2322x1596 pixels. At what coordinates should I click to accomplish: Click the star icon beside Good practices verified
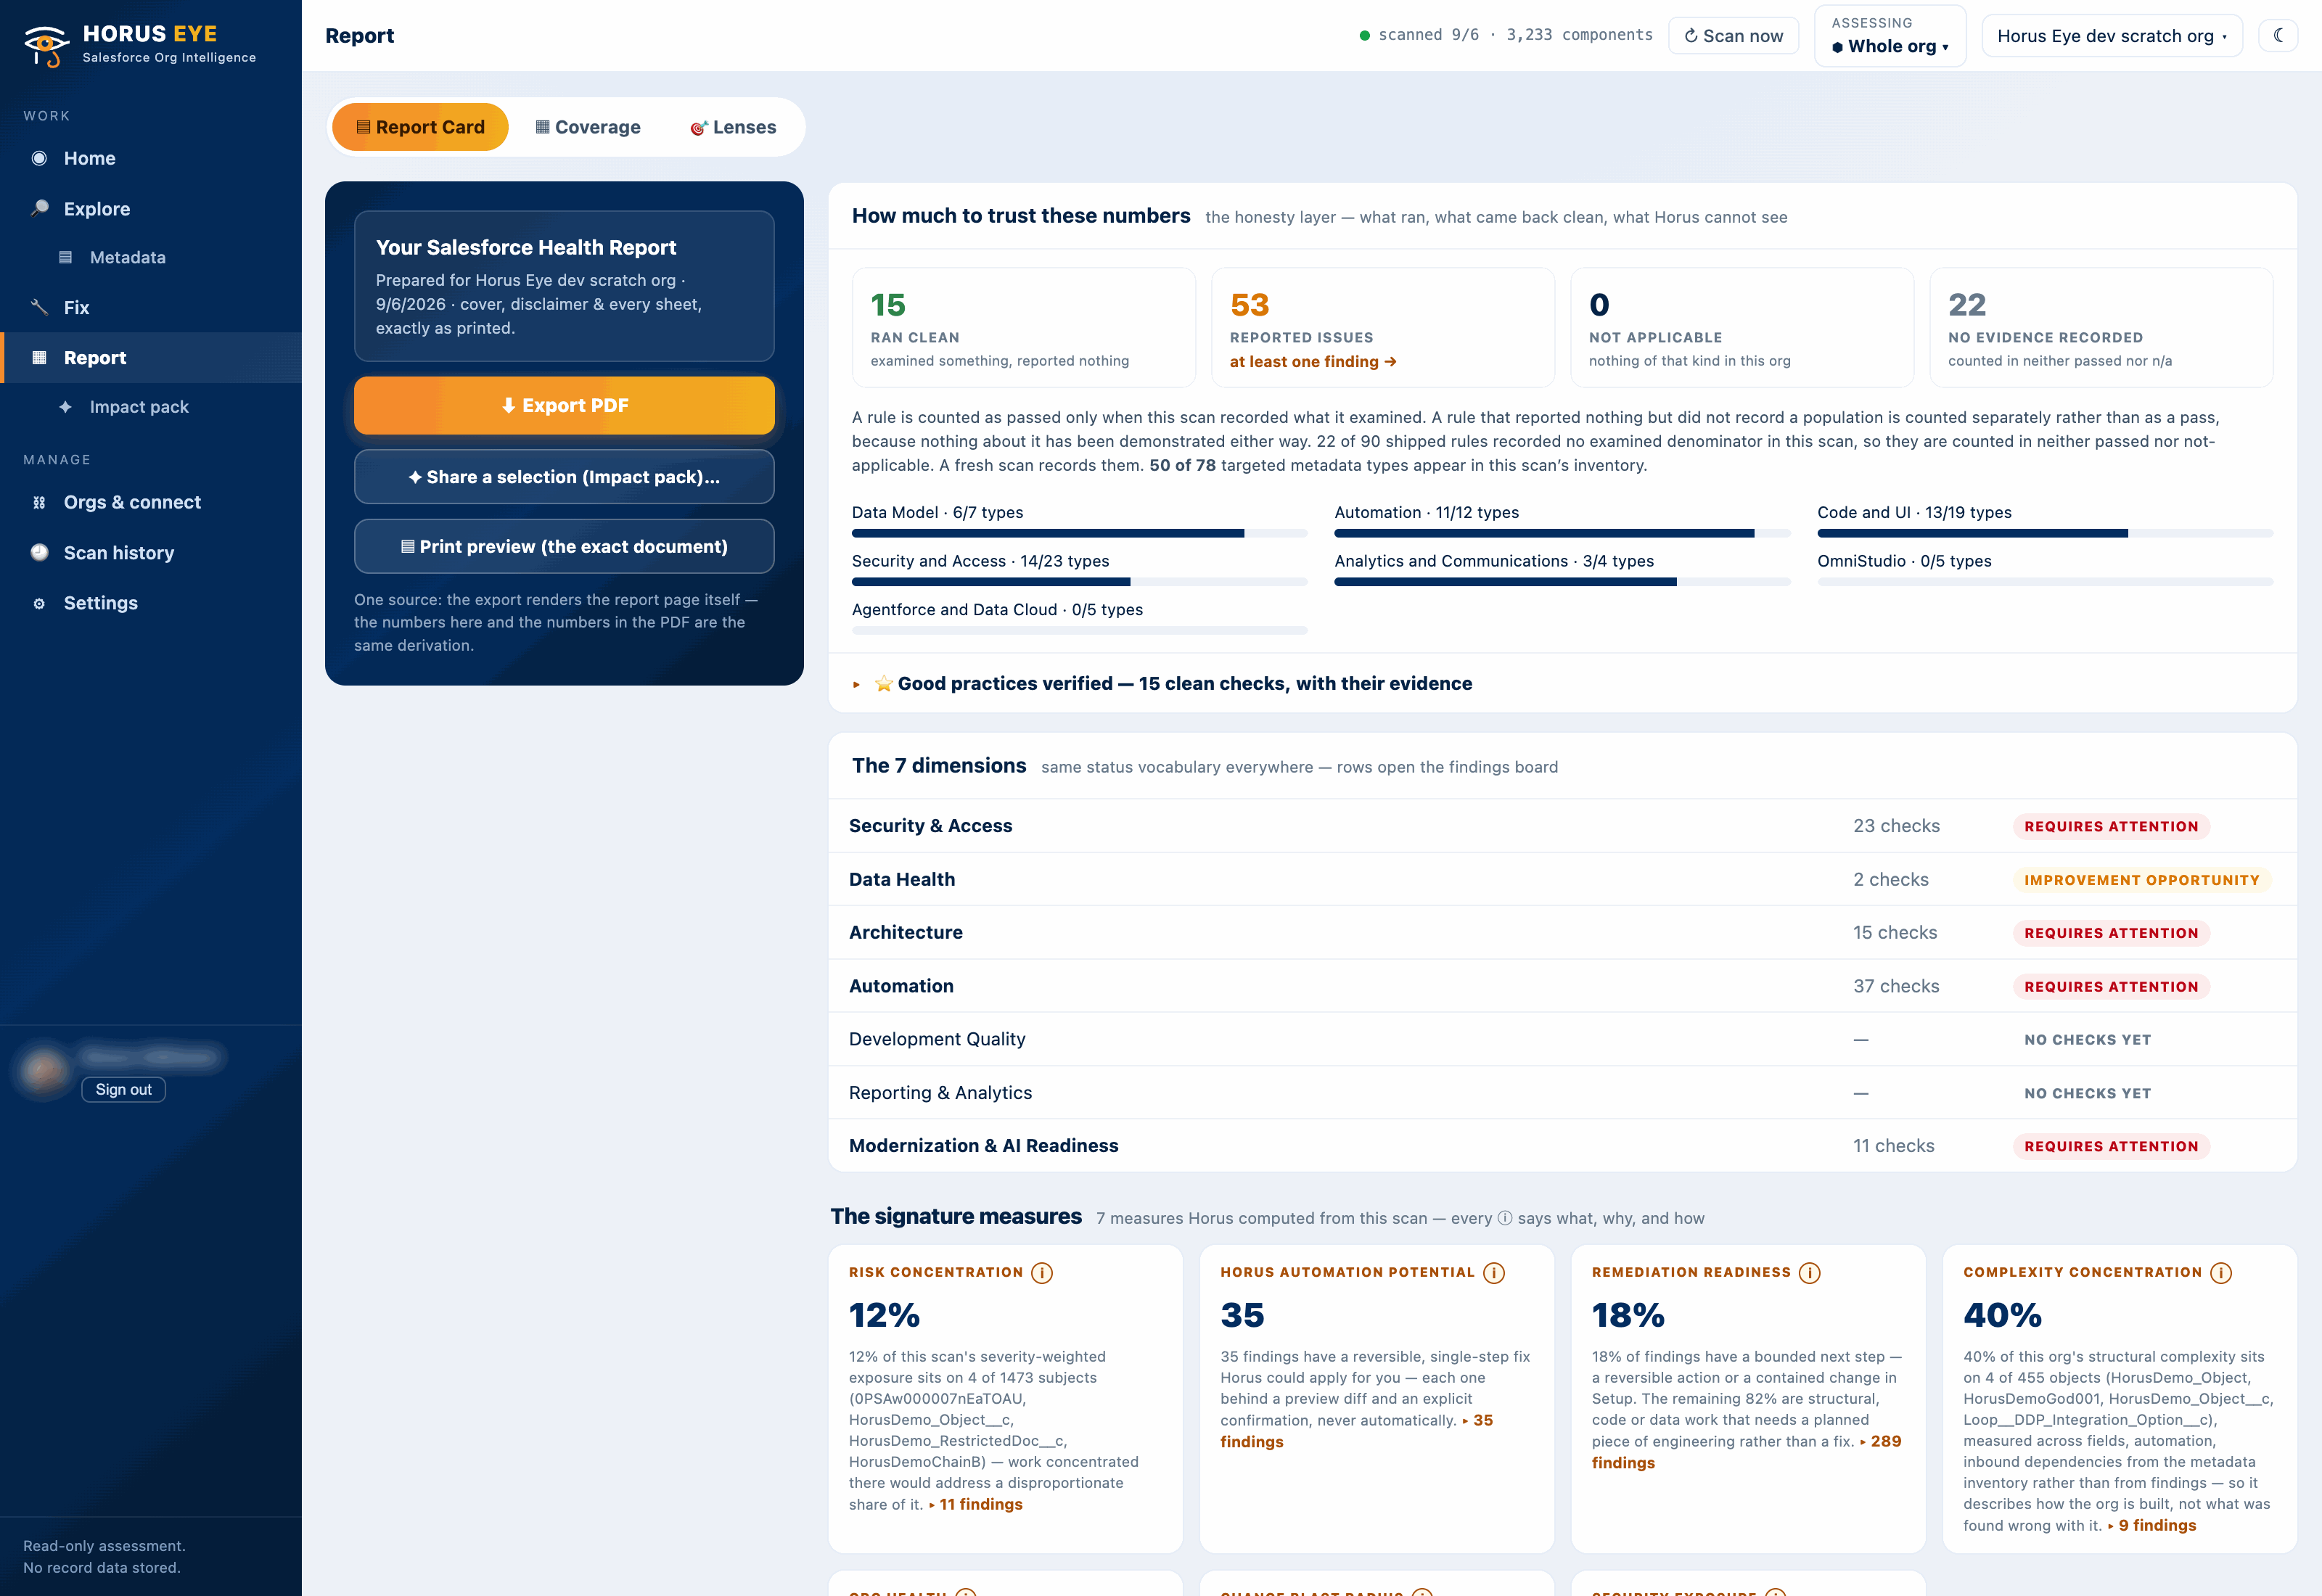click(x=883, y=683)
